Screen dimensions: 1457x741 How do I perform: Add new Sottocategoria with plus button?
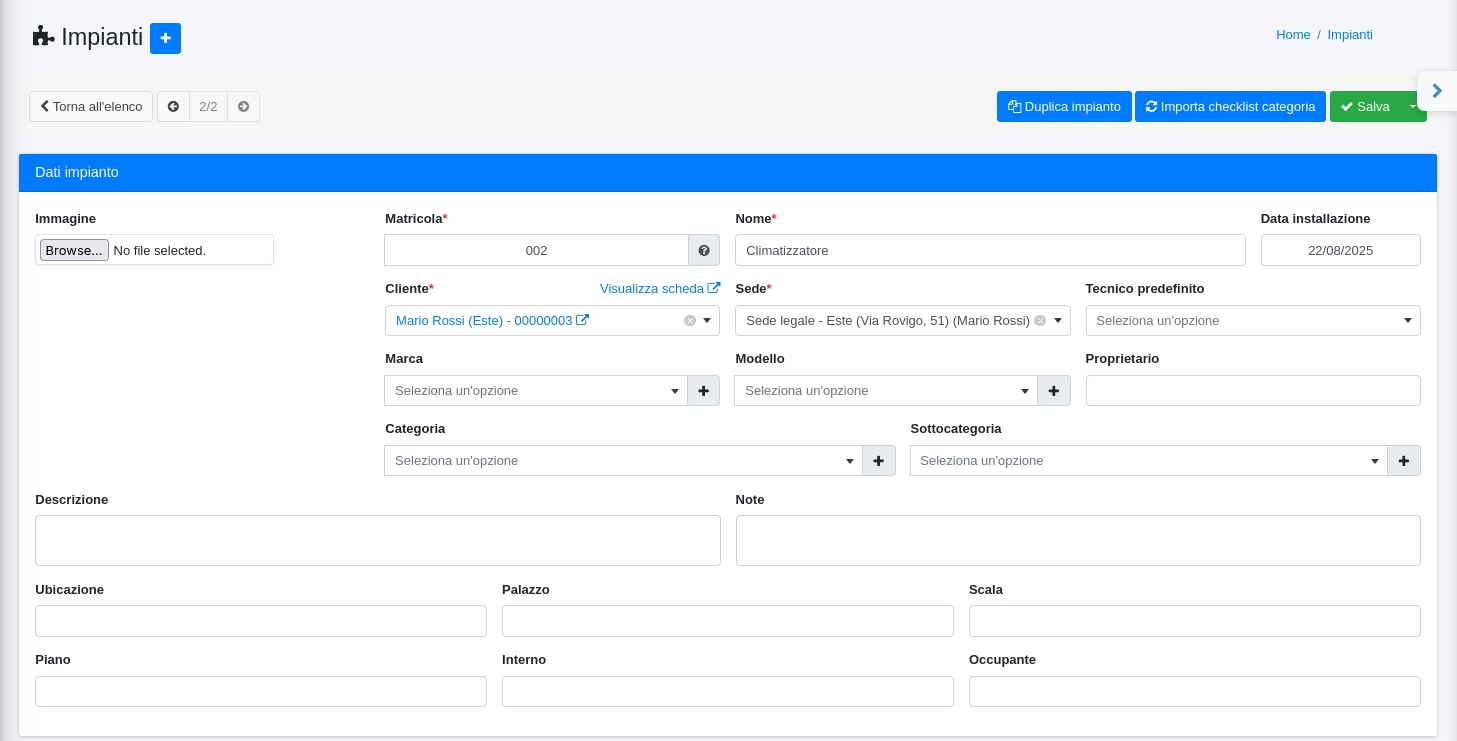pyautogui.click(x=1404, y=461)
